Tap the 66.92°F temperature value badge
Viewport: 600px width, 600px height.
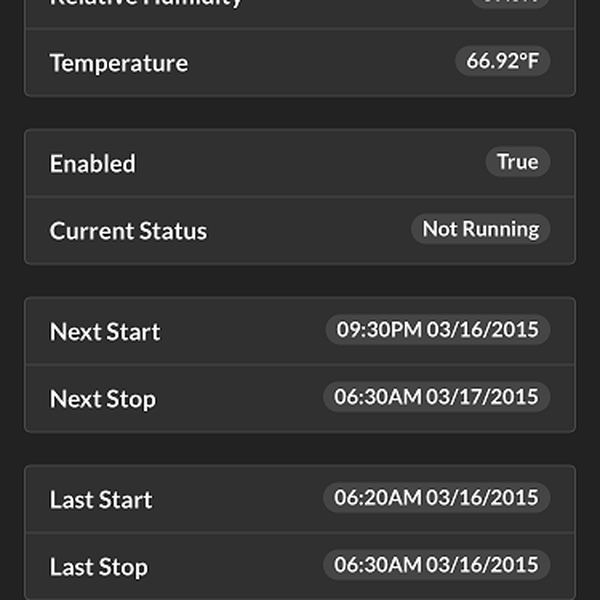[x=502, y=61]
